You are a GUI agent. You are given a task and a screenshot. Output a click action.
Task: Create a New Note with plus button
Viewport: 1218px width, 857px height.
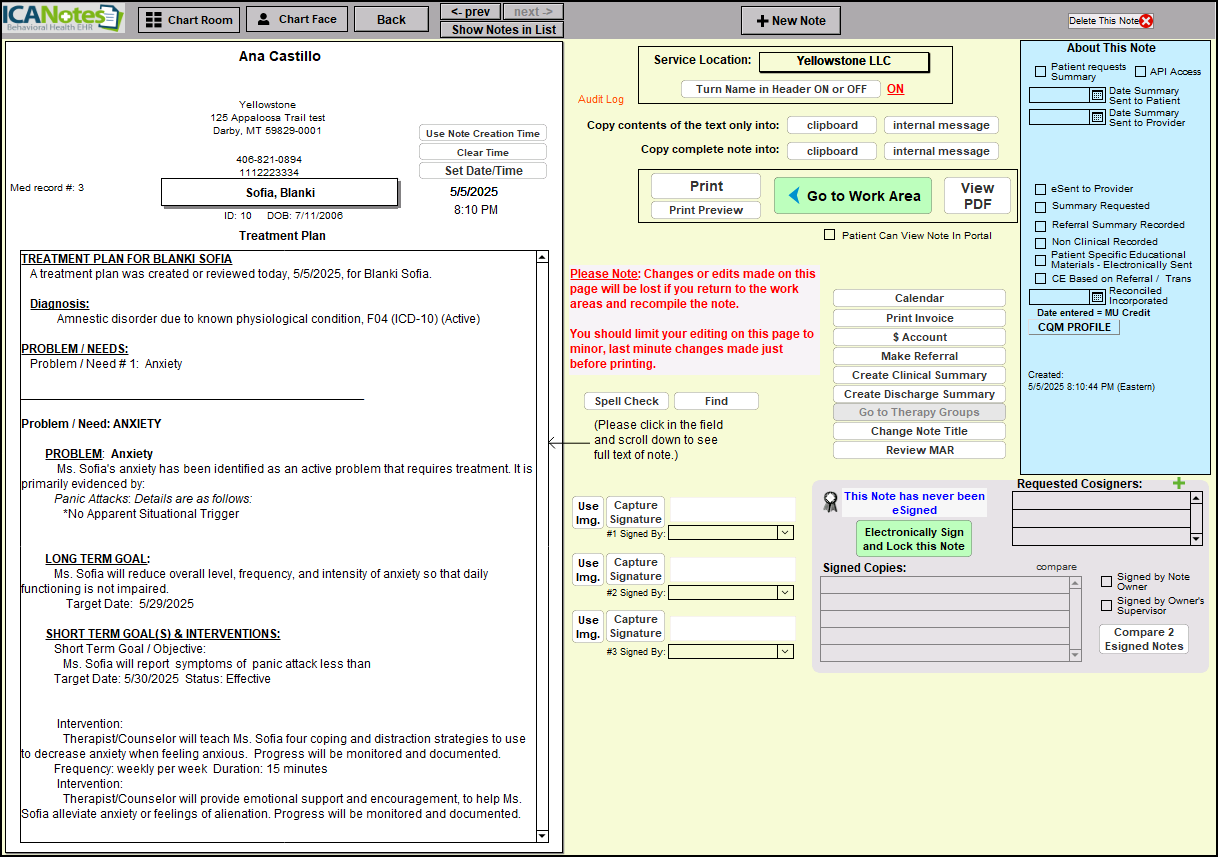tap(790, 21)
